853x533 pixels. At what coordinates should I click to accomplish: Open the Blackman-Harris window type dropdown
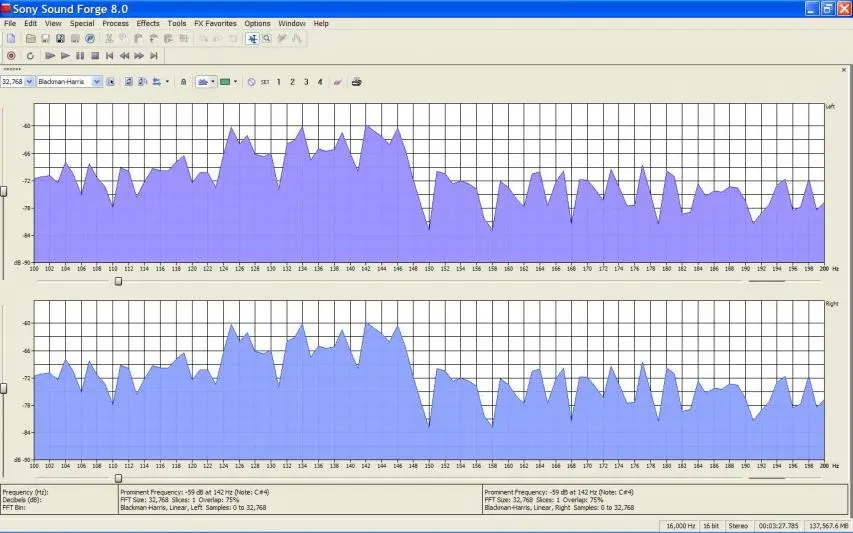(x=96, y=82)
